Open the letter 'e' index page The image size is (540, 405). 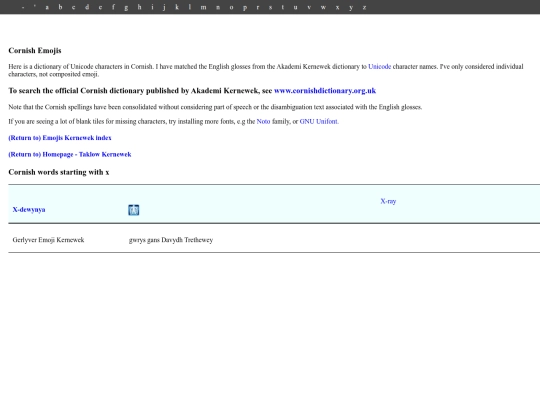click(100, 7)
